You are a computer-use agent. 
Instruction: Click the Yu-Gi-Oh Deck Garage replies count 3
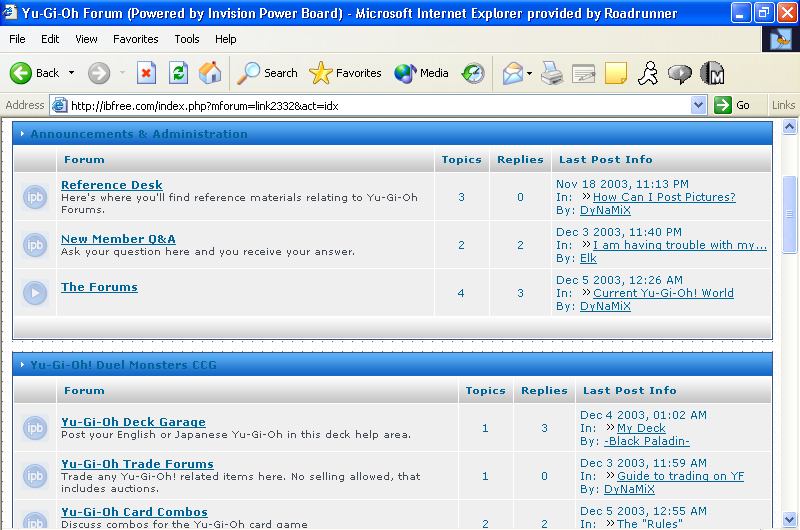(544, 428)
